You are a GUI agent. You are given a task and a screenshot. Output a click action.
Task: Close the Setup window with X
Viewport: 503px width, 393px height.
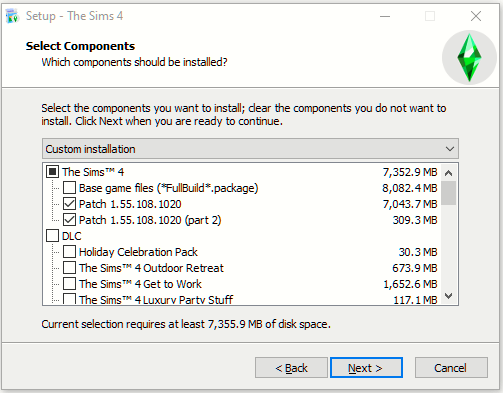[x=476, y=16]
